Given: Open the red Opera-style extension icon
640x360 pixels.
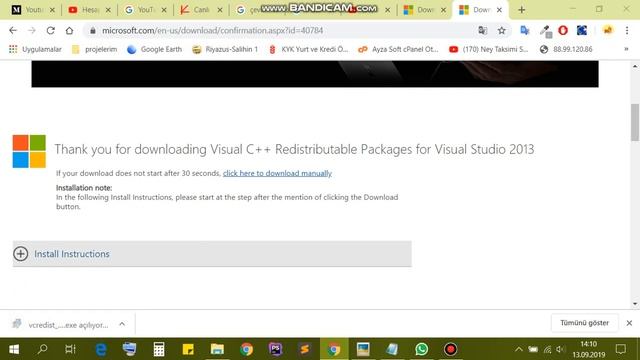Looking at the screenshot, I should pyautogui.click(x=563, y=31).
